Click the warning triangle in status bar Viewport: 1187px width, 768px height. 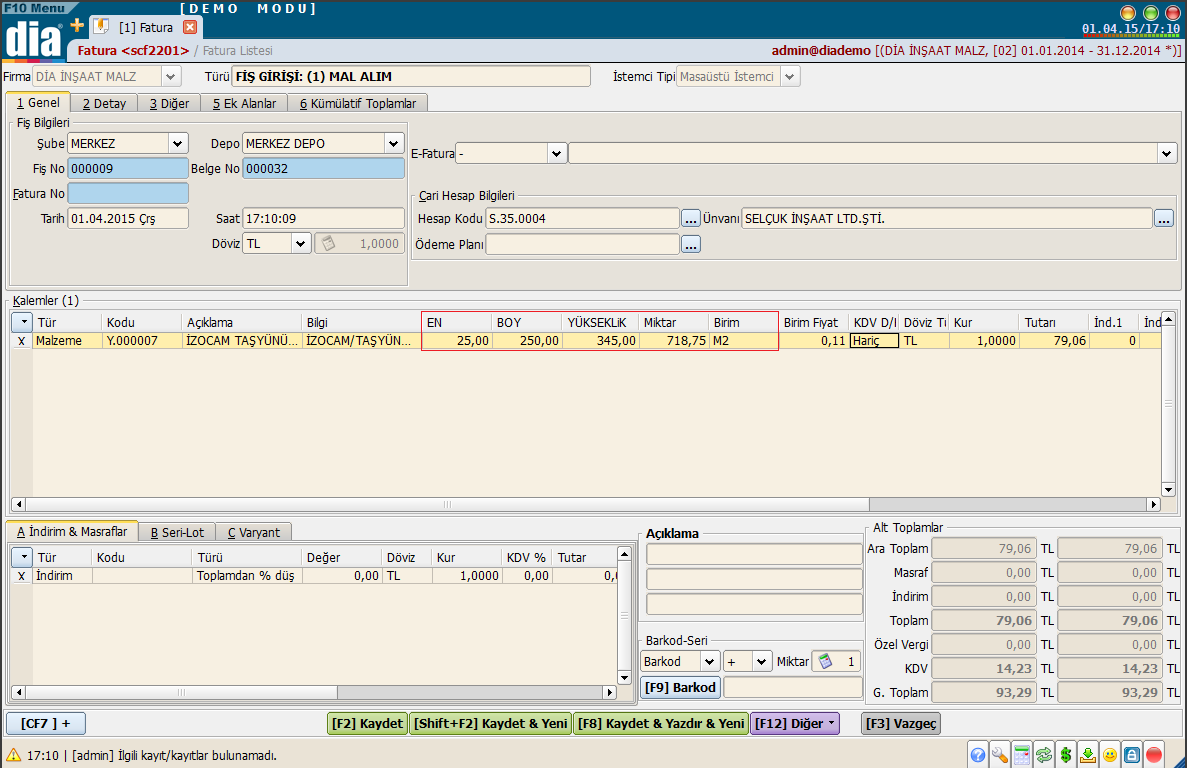pos(14,755)
